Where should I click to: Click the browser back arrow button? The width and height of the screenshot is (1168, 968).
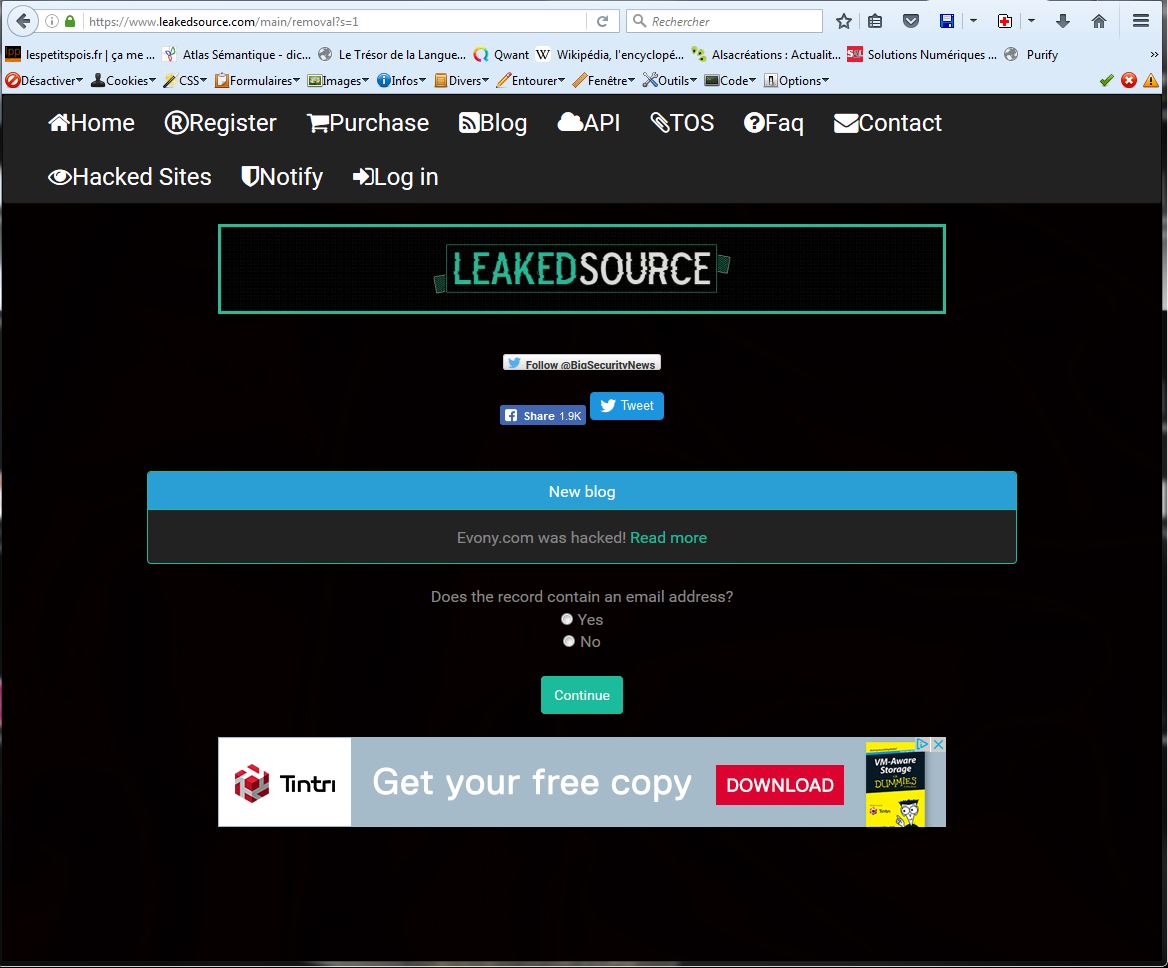[x=22, y=21]
